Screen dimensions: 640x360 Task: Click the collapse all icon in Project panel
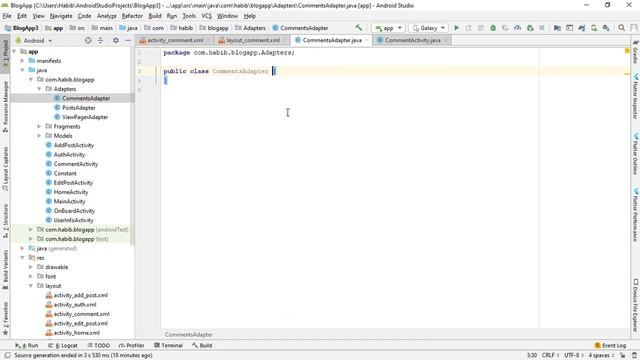point(100,40)
